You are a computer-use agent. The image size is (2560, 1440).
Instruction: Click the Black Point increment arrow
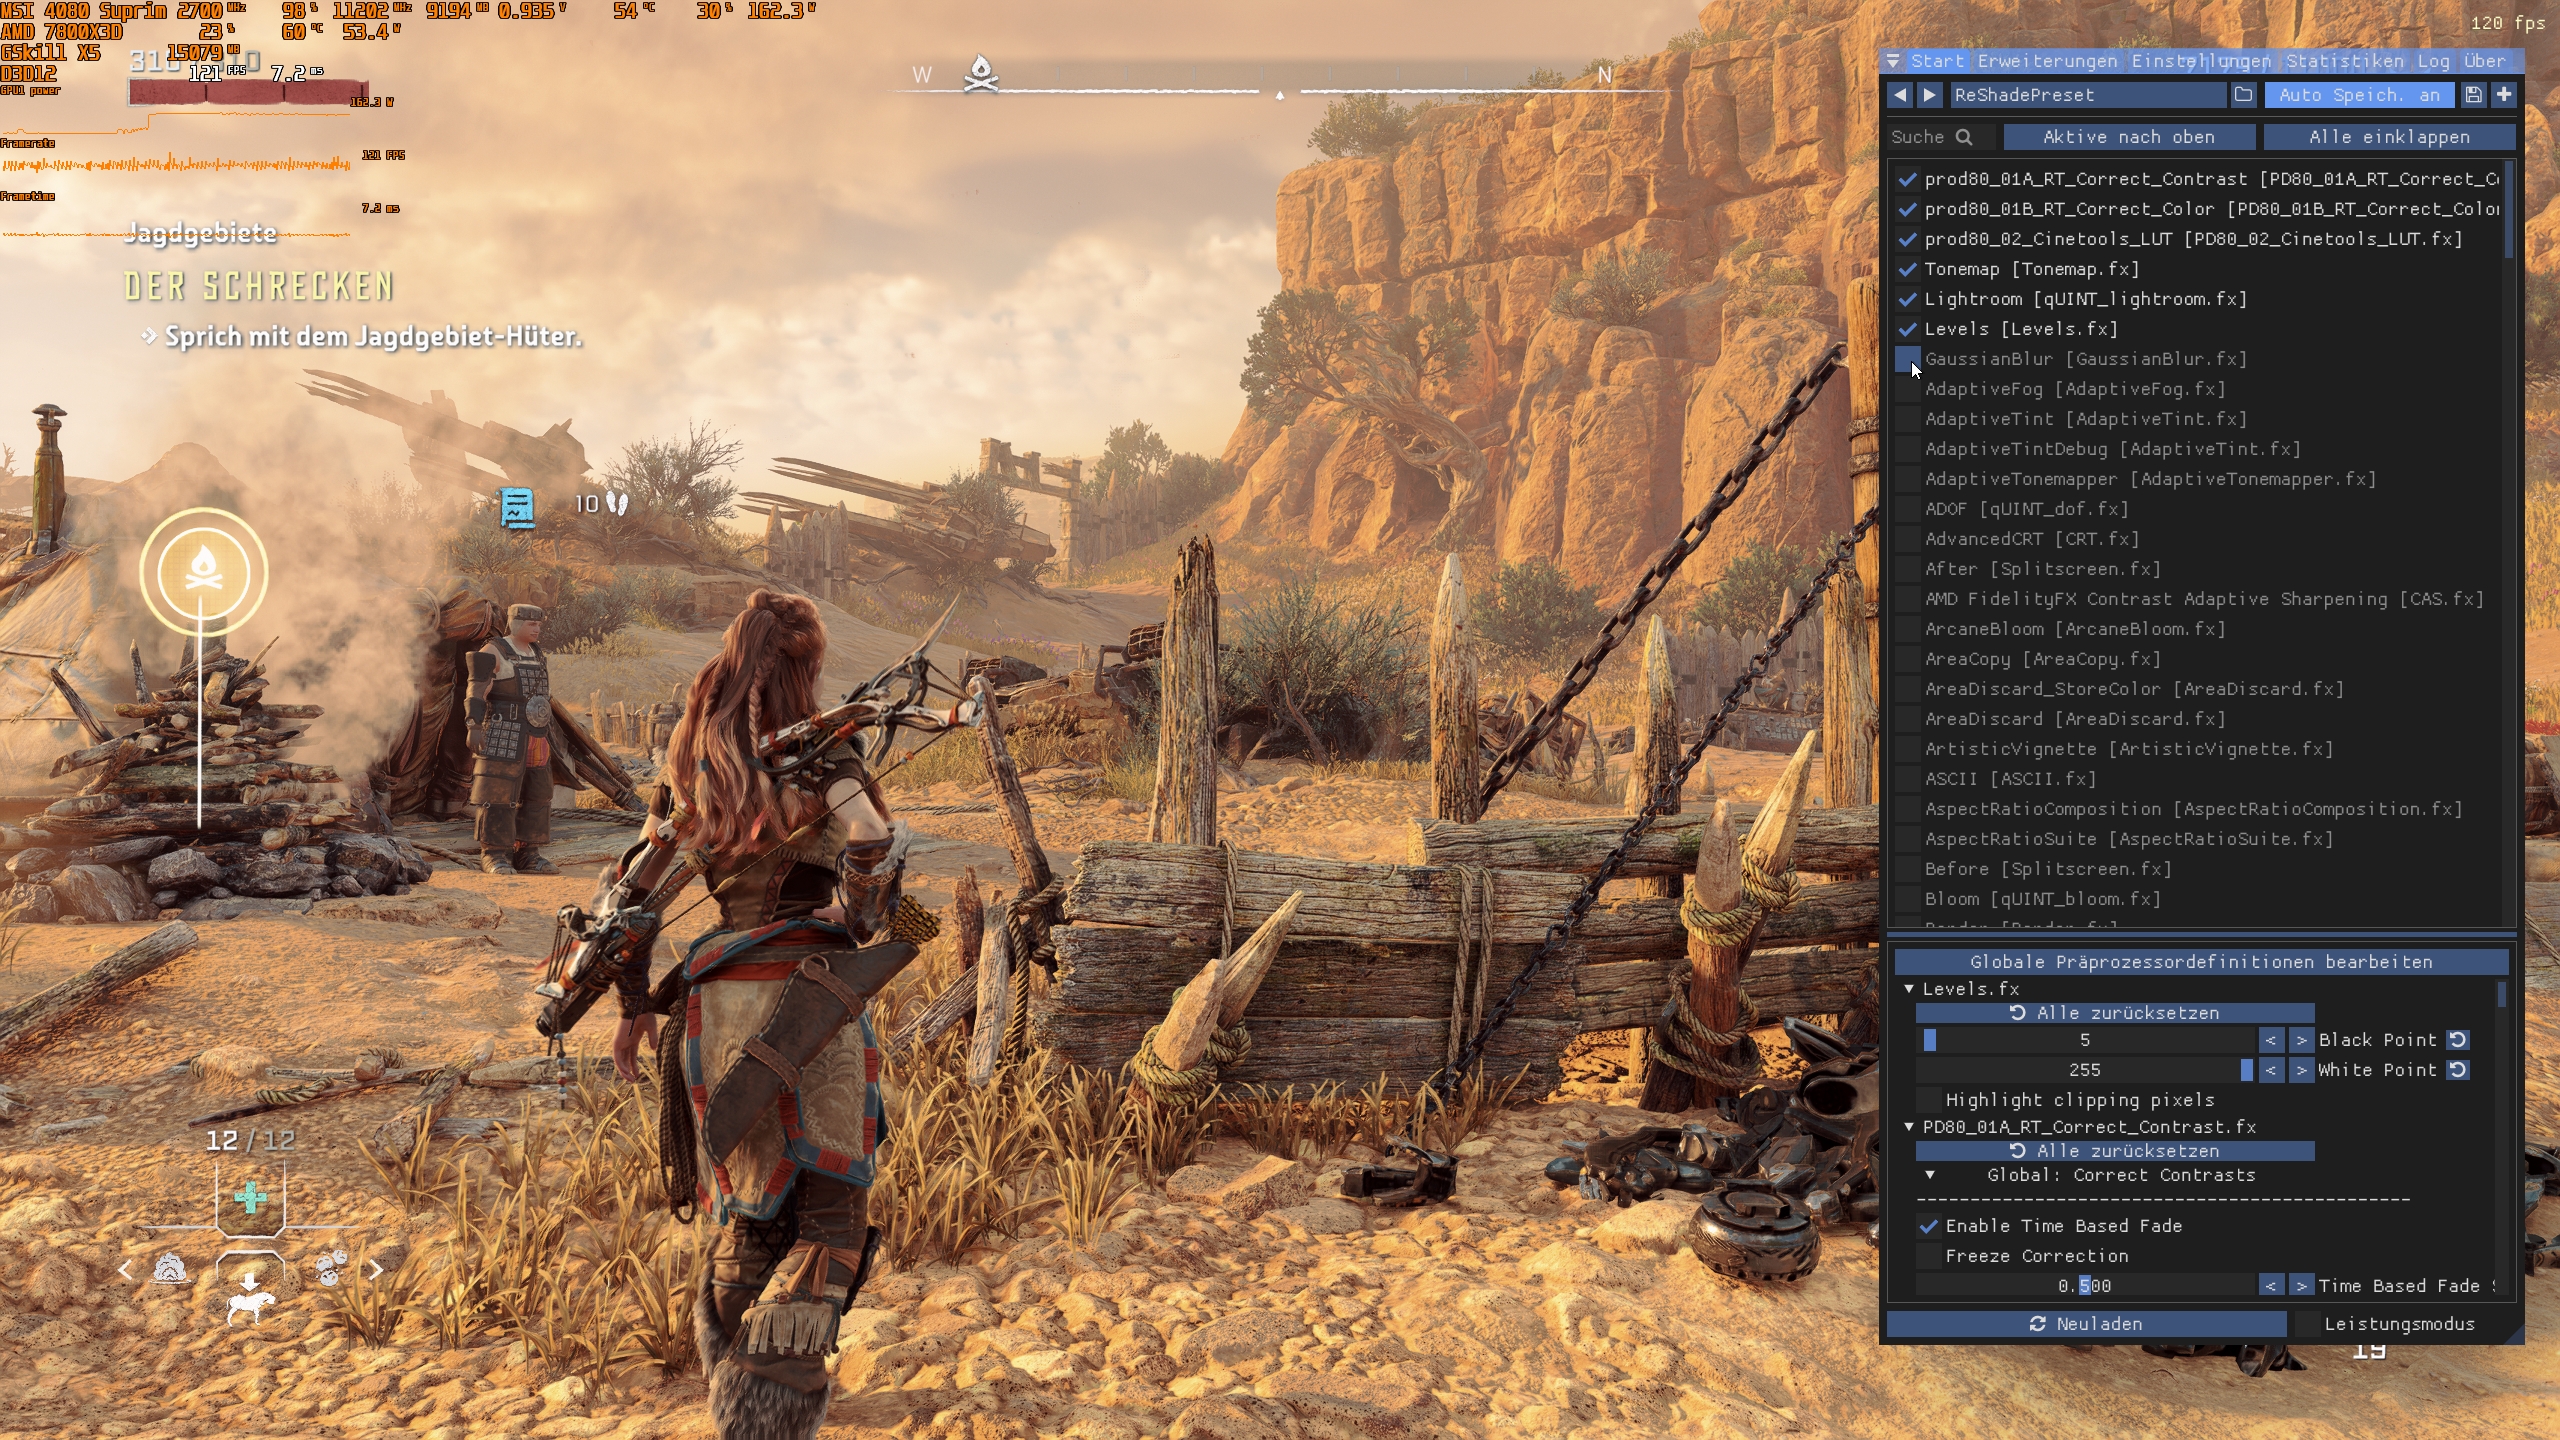pyautogui.click(x=2301, y=1040)
